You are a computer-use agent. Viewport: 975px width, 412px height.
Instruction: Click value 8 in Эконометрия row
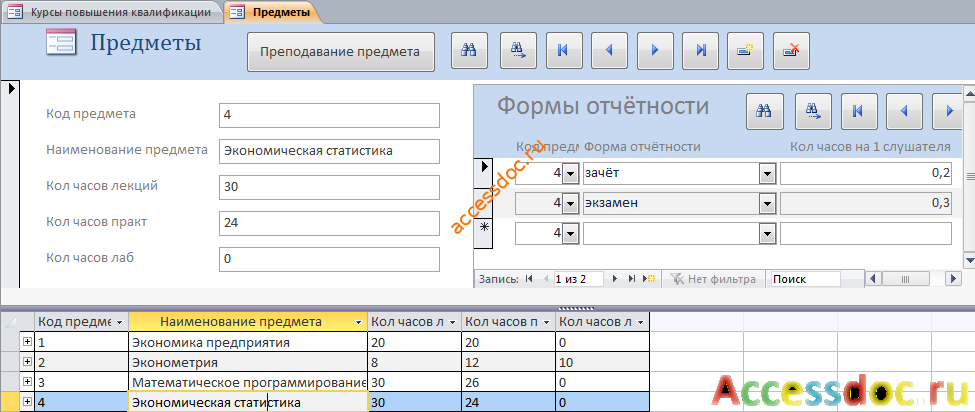pos(414,362)
